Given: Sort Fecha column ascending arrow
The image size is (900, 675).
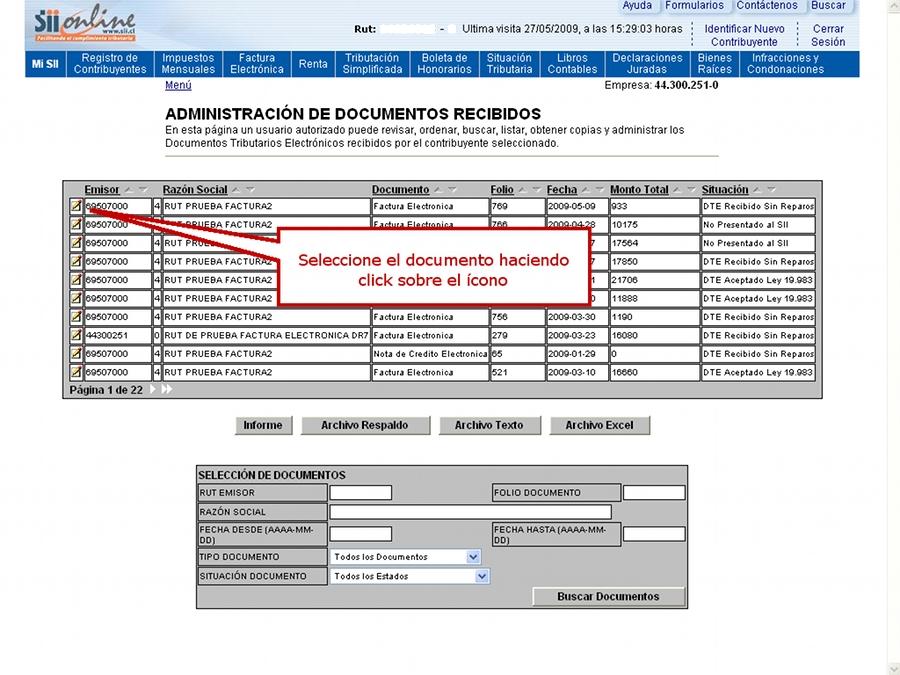Looking at the screenshot, I should [x=585, y=189].
